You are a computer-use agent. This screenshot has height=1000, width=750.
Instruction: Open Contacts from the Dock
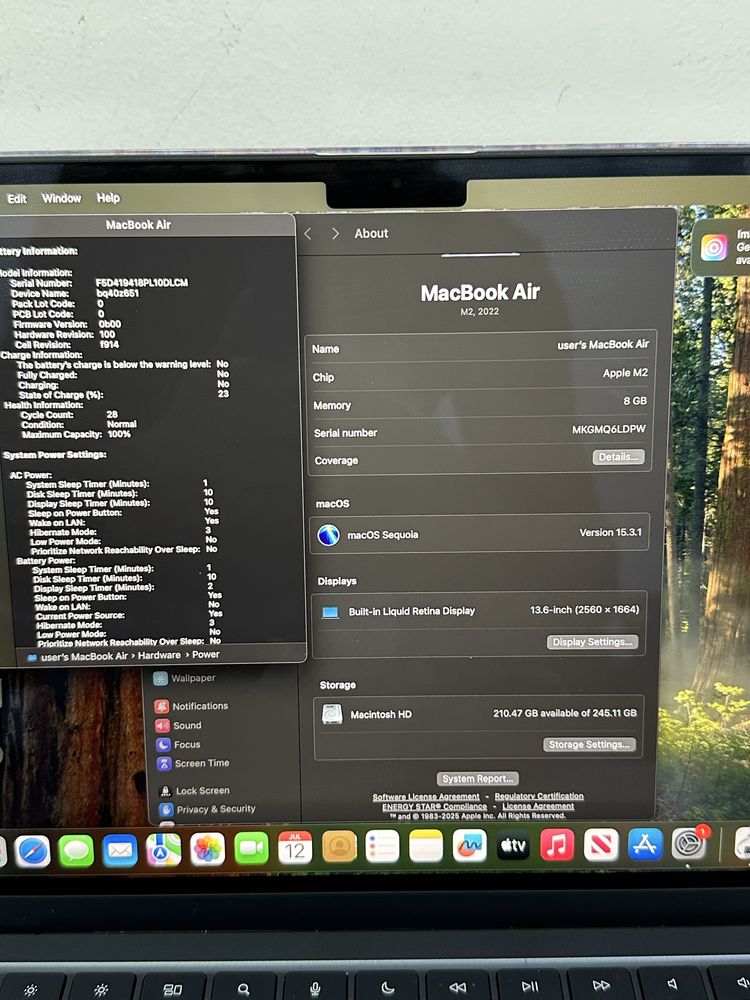point(339,847)
